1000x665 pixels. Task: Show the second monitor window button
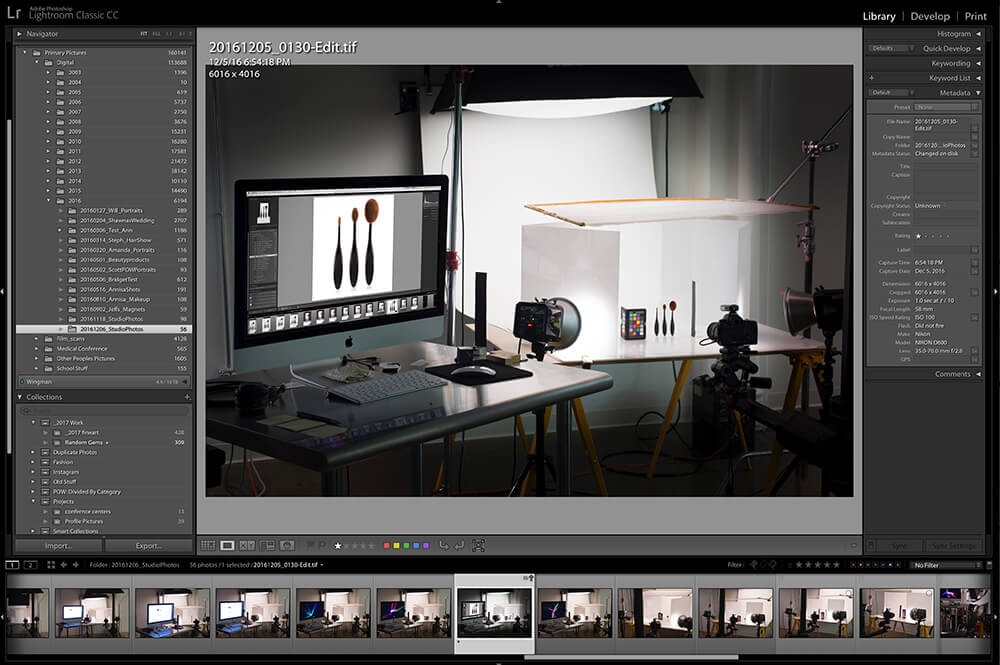tap(31, 565)
